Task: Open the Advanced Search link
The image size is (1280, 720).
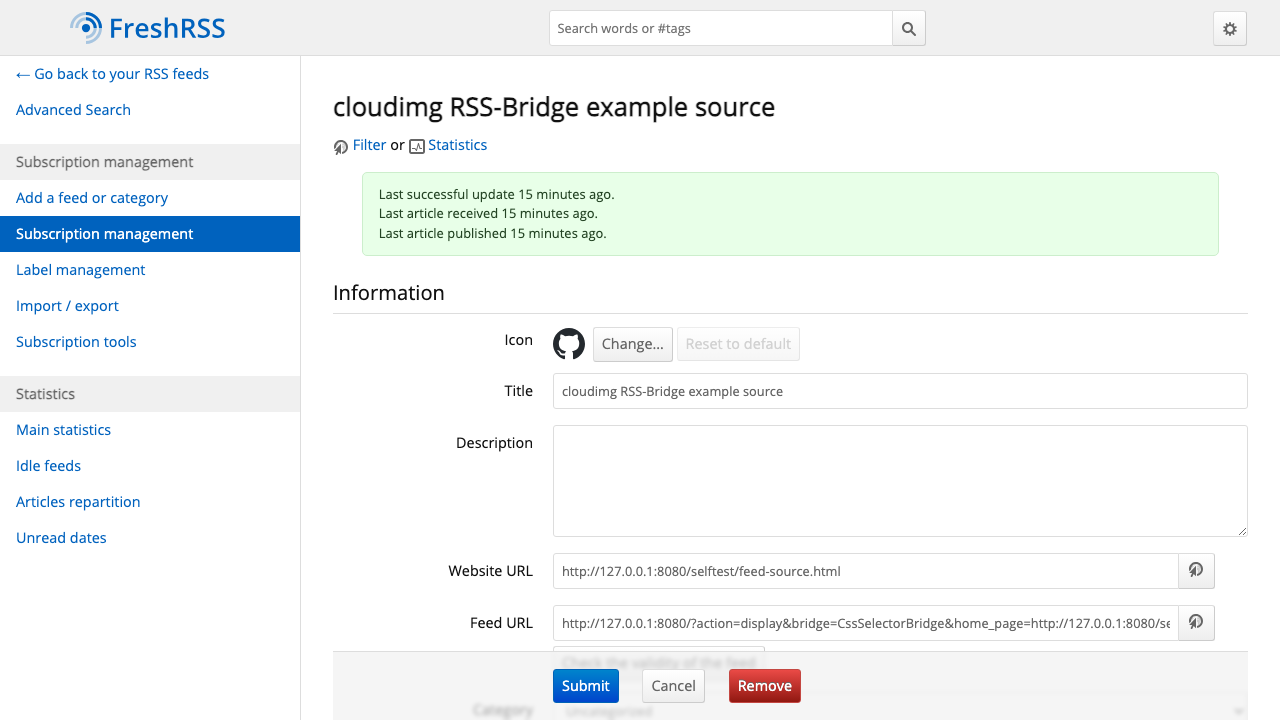Action: [x=73, y=110]
